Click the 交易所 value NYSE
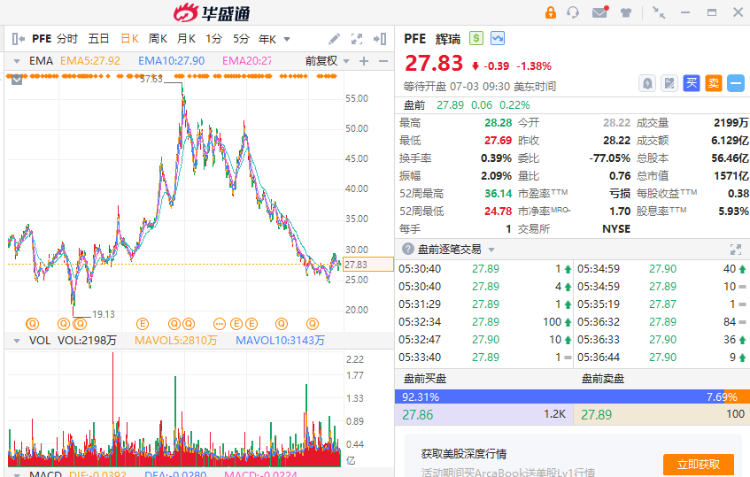 [x=616, y=229]
